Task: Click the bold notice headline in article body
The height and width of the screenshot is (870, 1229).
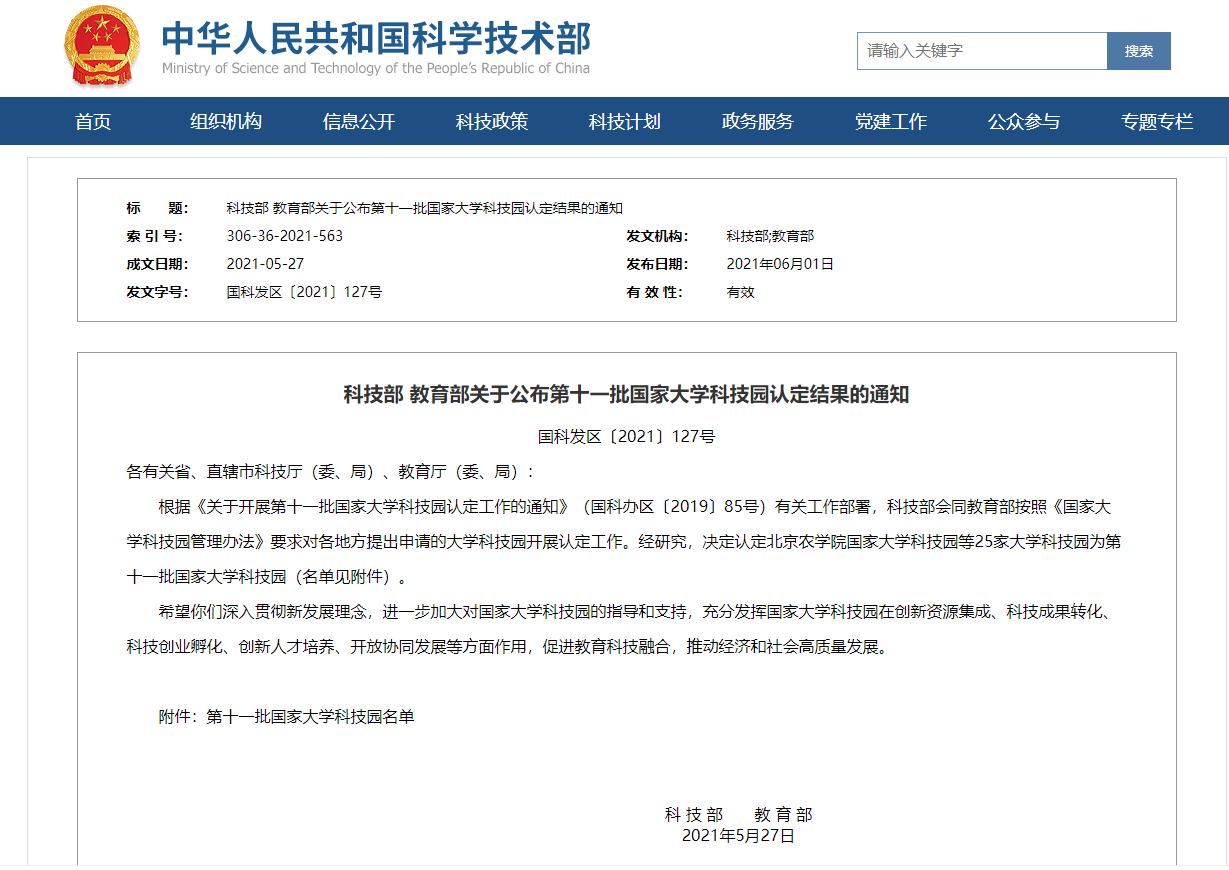Action: pyautogui.click(x=626, y=394)
